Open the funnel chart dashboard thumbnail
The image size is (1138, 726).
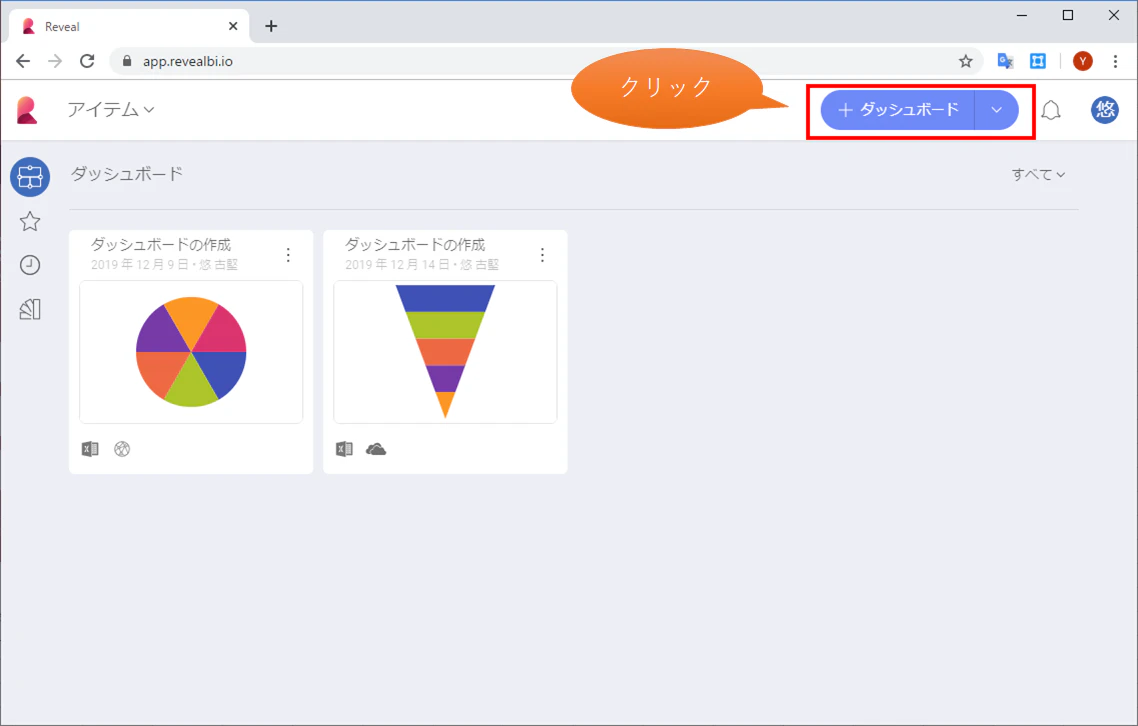[x=445, y=352]
